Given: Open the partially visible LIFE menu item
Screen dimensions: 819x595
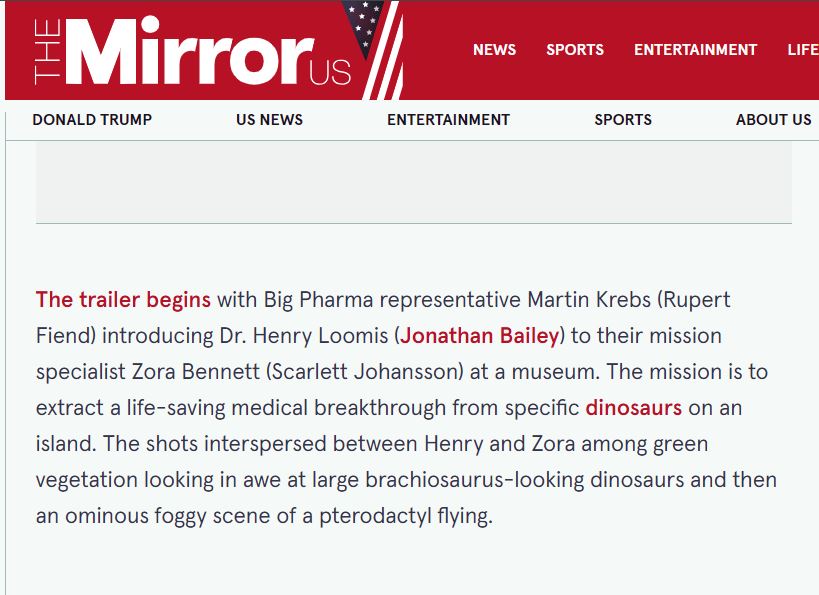Looking at the screenshot, I should (x=803, y=50).
